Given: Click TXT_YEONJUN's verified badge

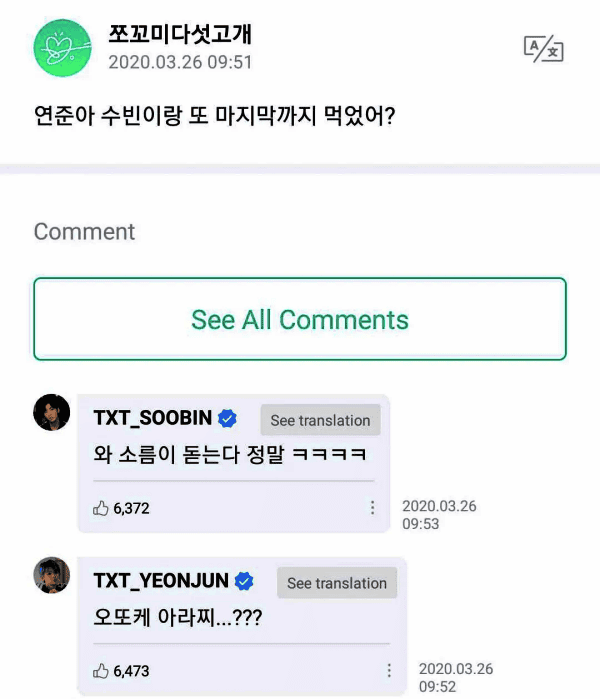Looking at the screenshot, I should coord(244,582).
